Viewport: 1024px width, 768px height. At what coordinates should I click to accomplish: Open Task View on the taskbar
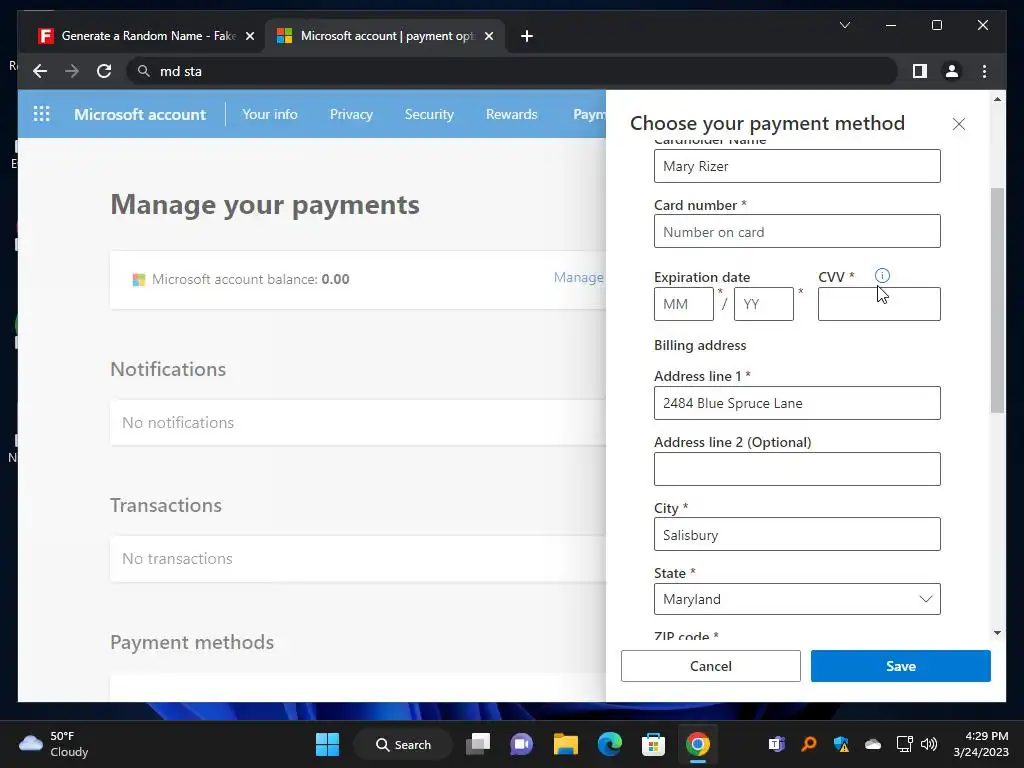click(478, 744)
